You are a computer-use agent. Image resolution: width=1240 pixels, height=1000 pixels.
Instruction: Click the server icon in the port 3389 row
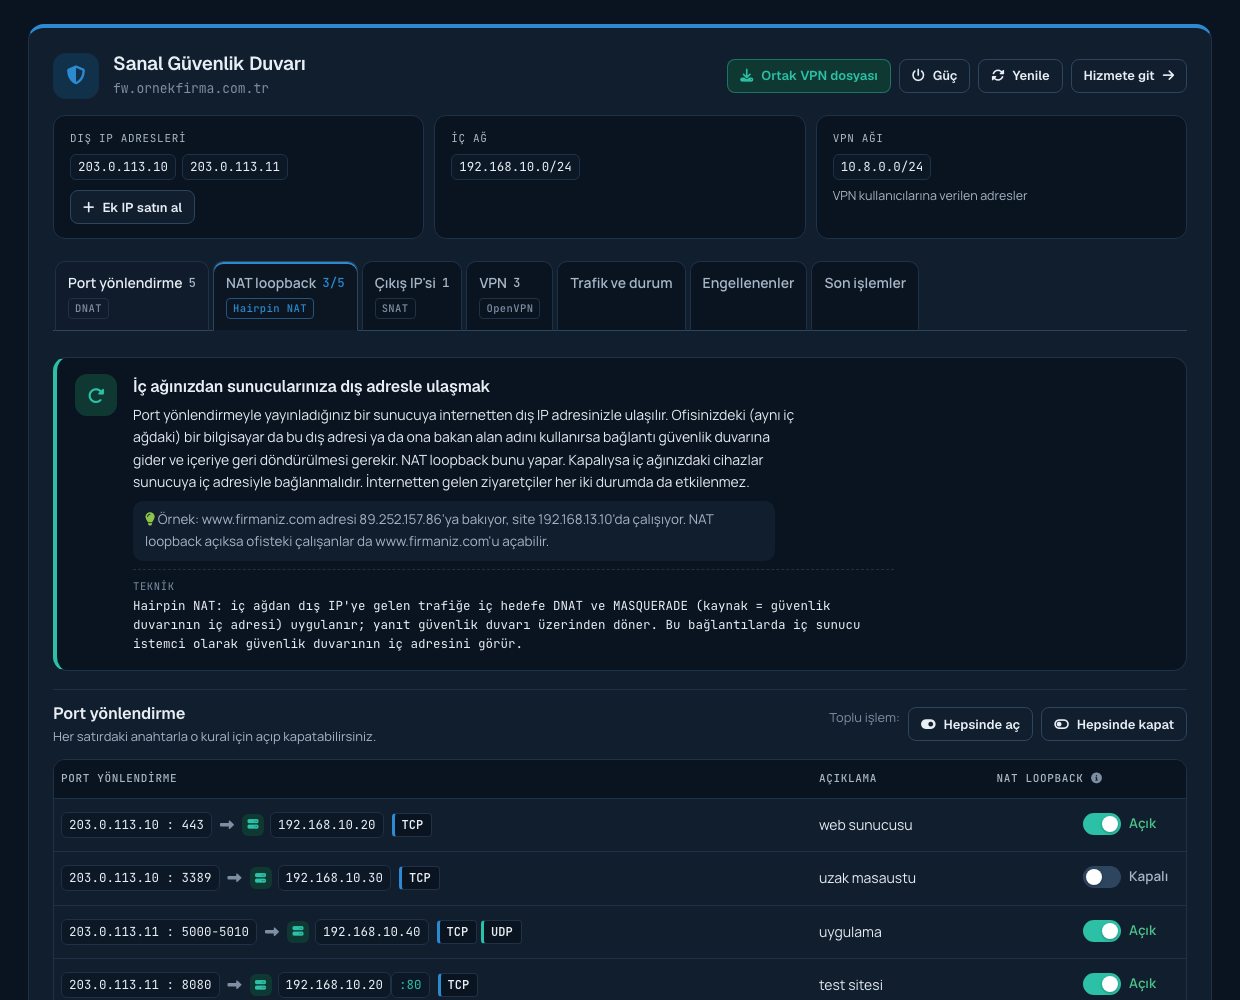pos(261,878)
